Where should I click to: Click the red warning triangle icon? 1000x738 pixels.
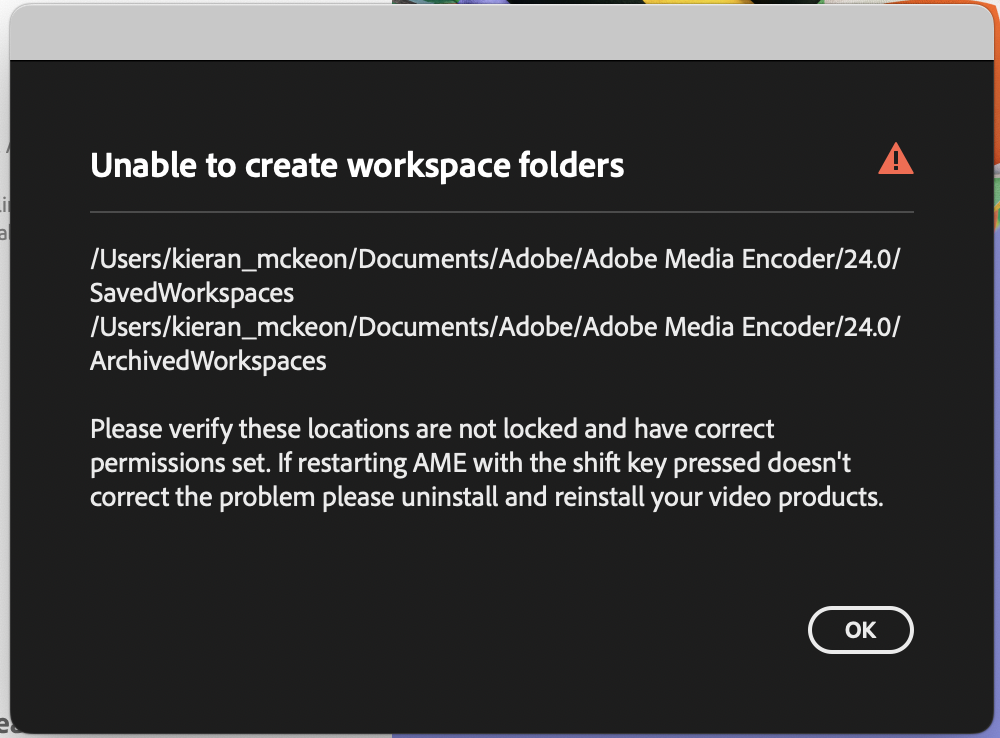coord(895,159)
